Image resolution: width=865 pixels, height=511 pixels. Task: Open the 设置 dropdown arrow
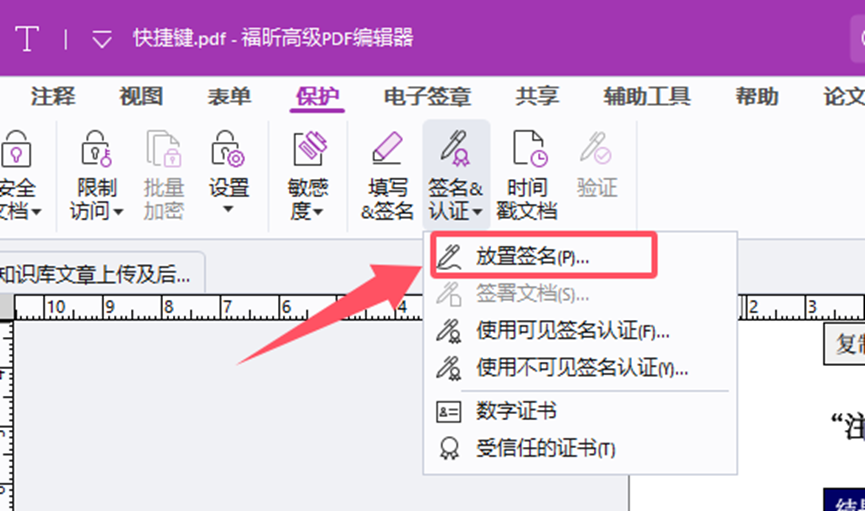228,210
